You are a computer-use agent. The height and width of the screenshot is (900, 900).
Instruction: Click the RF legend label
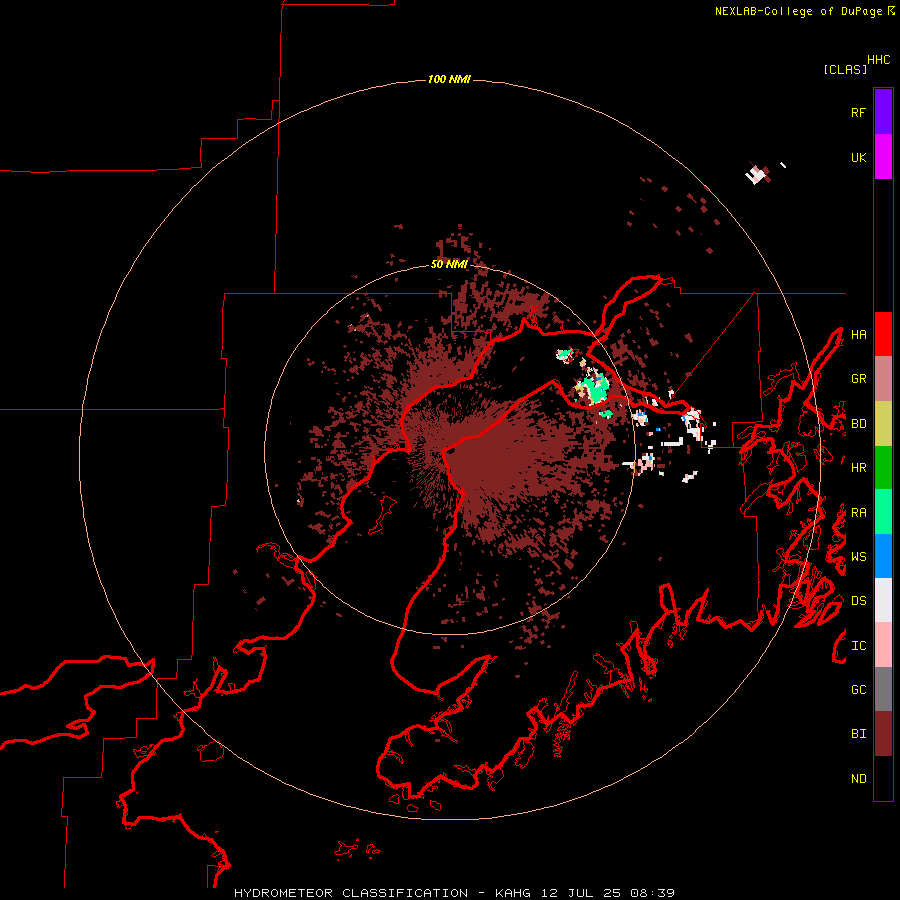[x=858, y=112]
